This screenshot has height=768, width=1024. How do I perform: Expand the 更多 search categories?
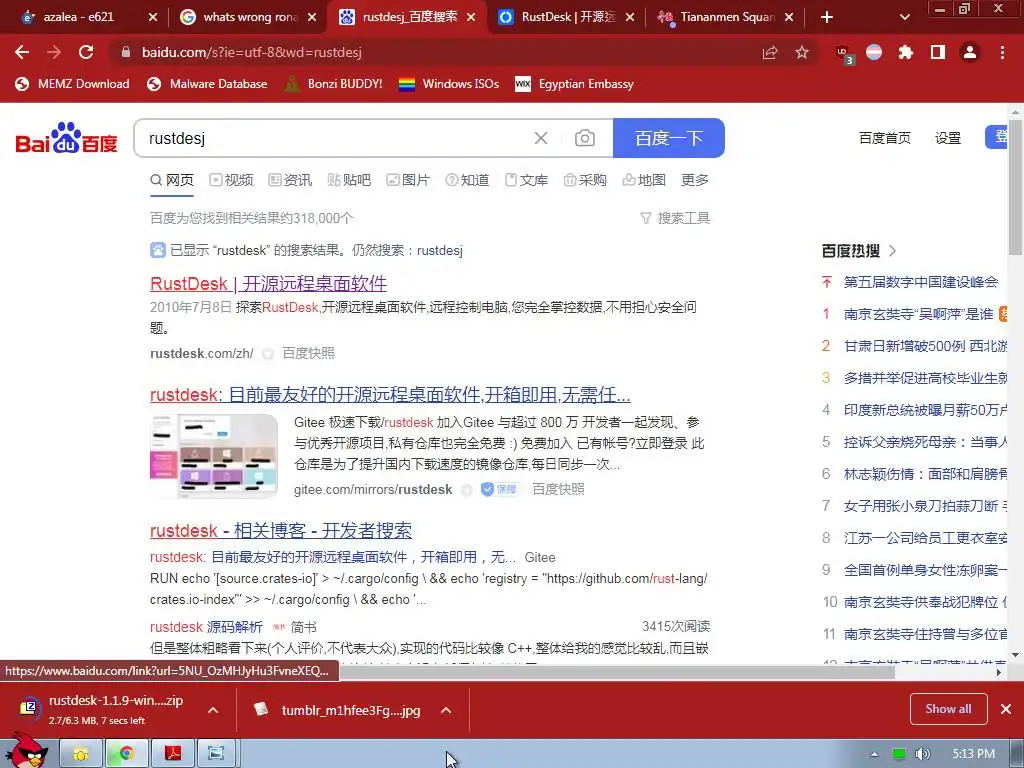pos(695,180)
